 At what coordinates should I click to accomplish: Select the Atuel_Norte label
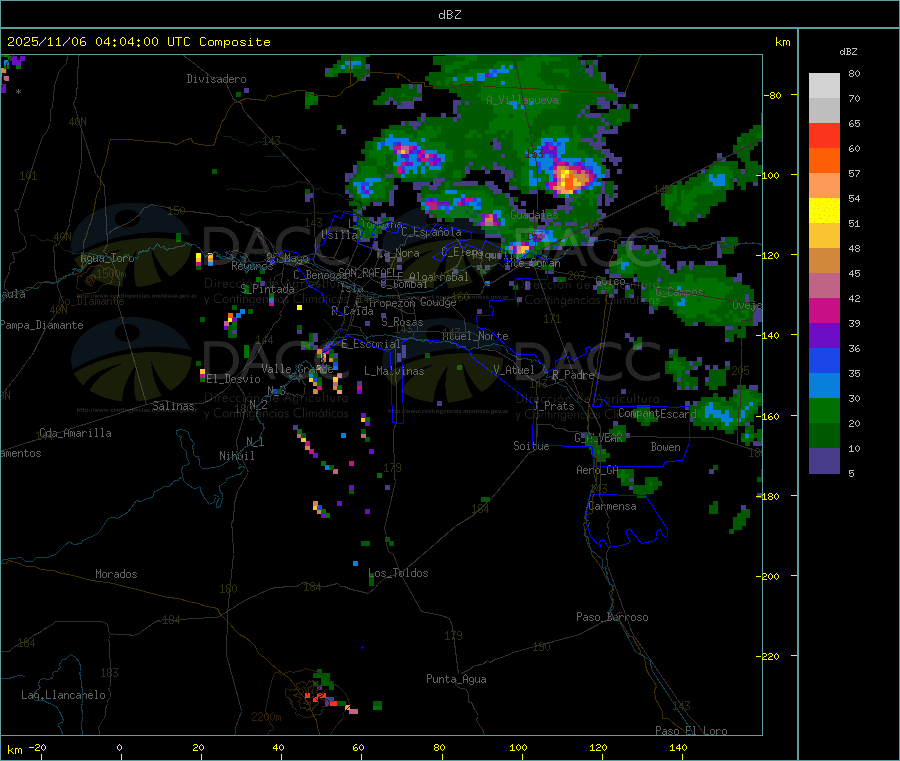click(x=475, y=336)
